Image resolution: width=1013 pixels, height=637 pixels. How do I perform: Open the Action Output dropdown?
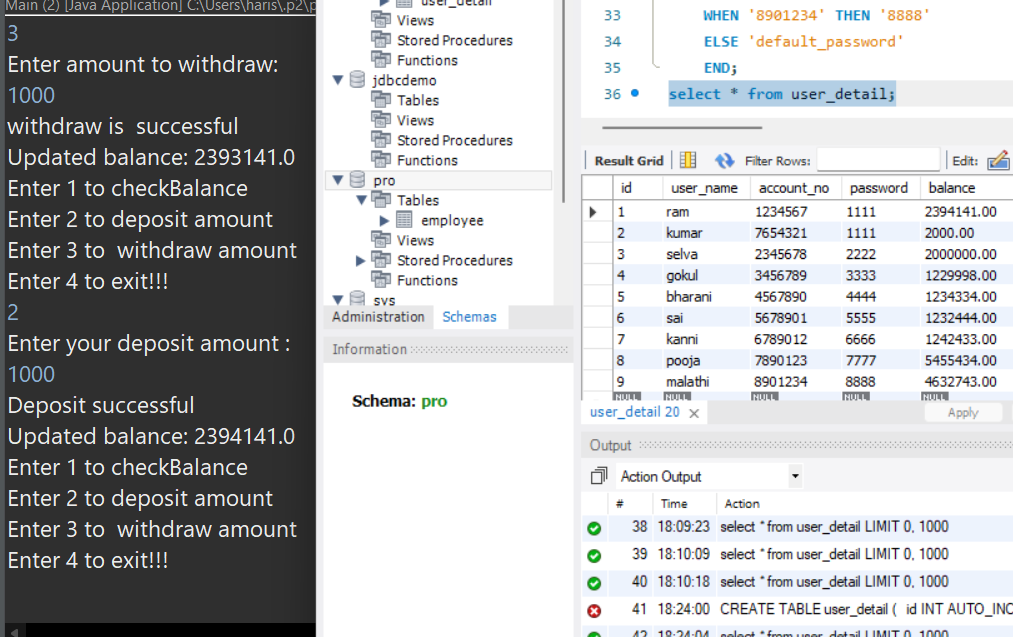pyautogui.click(x=795, y=476)
